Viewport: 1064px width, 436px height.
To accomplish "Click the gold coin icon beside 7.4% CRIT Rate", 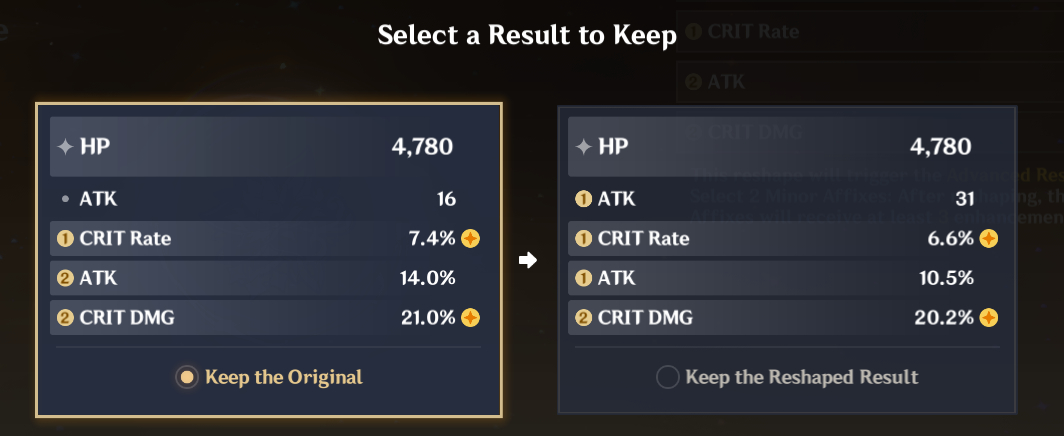I will pos(470,239).
